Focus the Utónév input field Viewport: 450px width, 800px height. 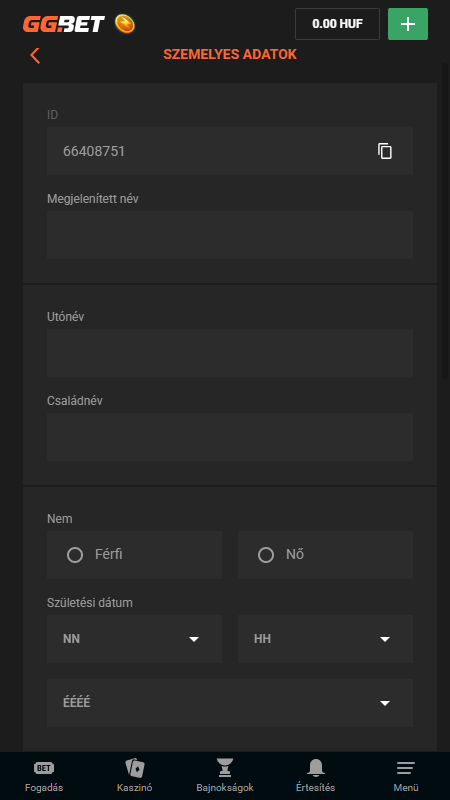click(x=230, y=353)
